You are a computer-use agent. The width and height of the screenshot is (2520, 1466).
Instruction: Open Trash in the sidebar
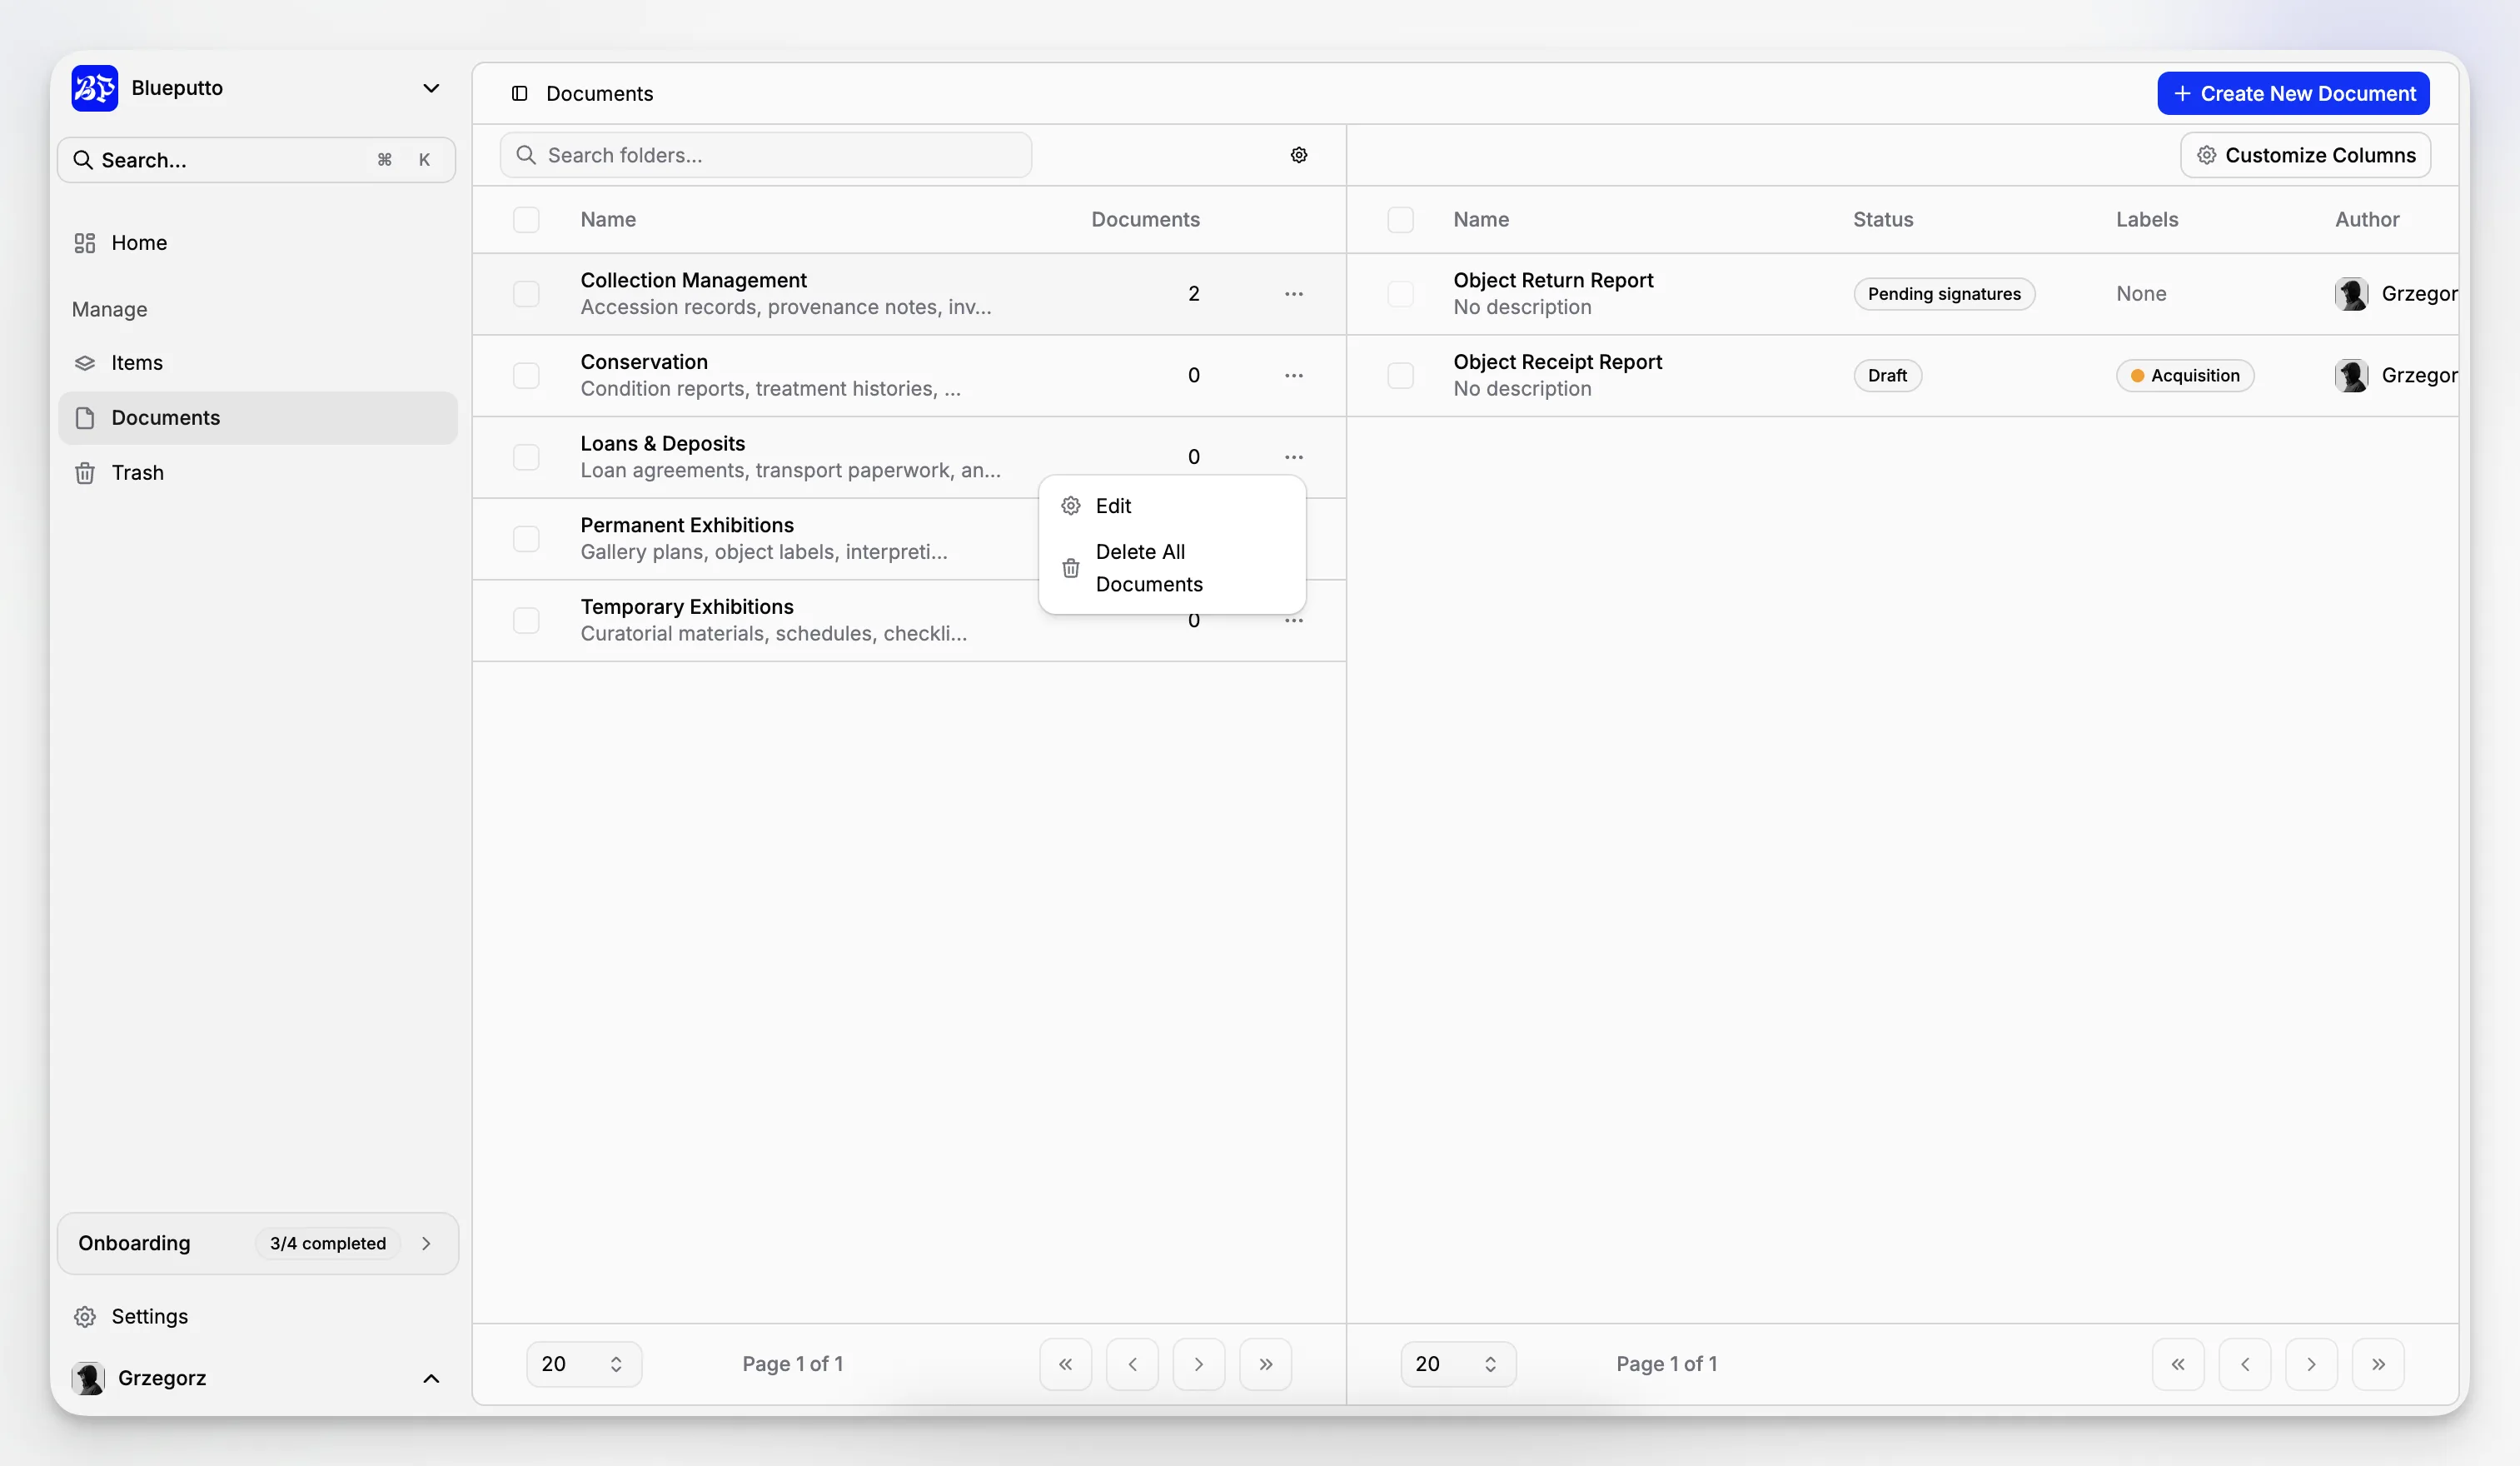pyautogui.click(x=257, y=473)
